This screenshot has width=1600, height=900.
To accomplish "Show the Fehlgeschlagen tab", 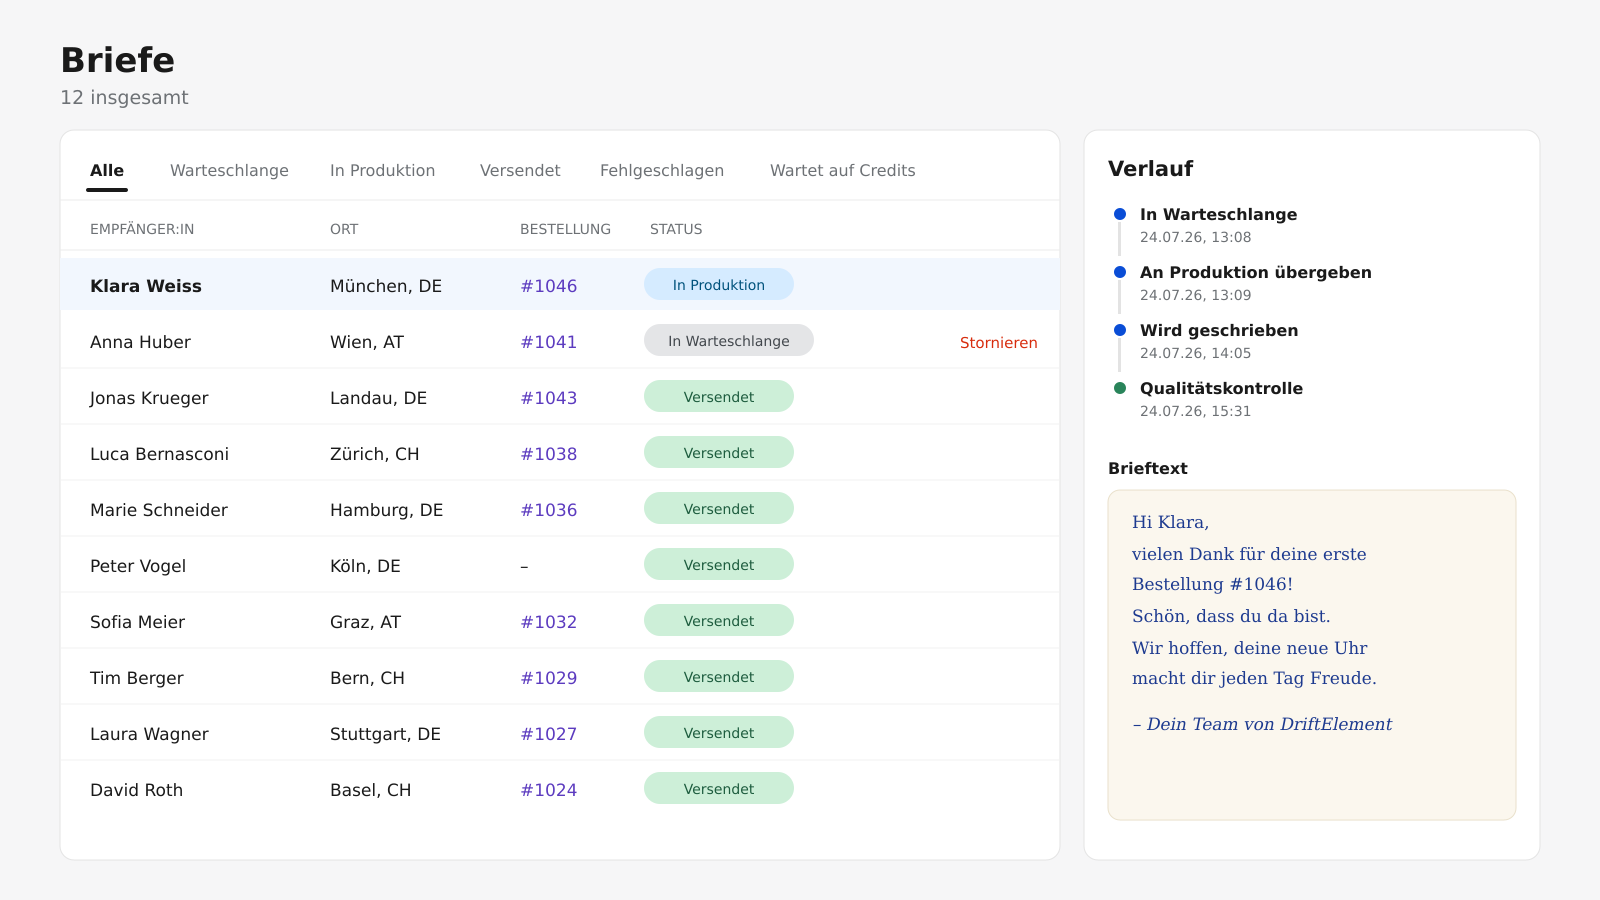I will click(x=662, y=170).
